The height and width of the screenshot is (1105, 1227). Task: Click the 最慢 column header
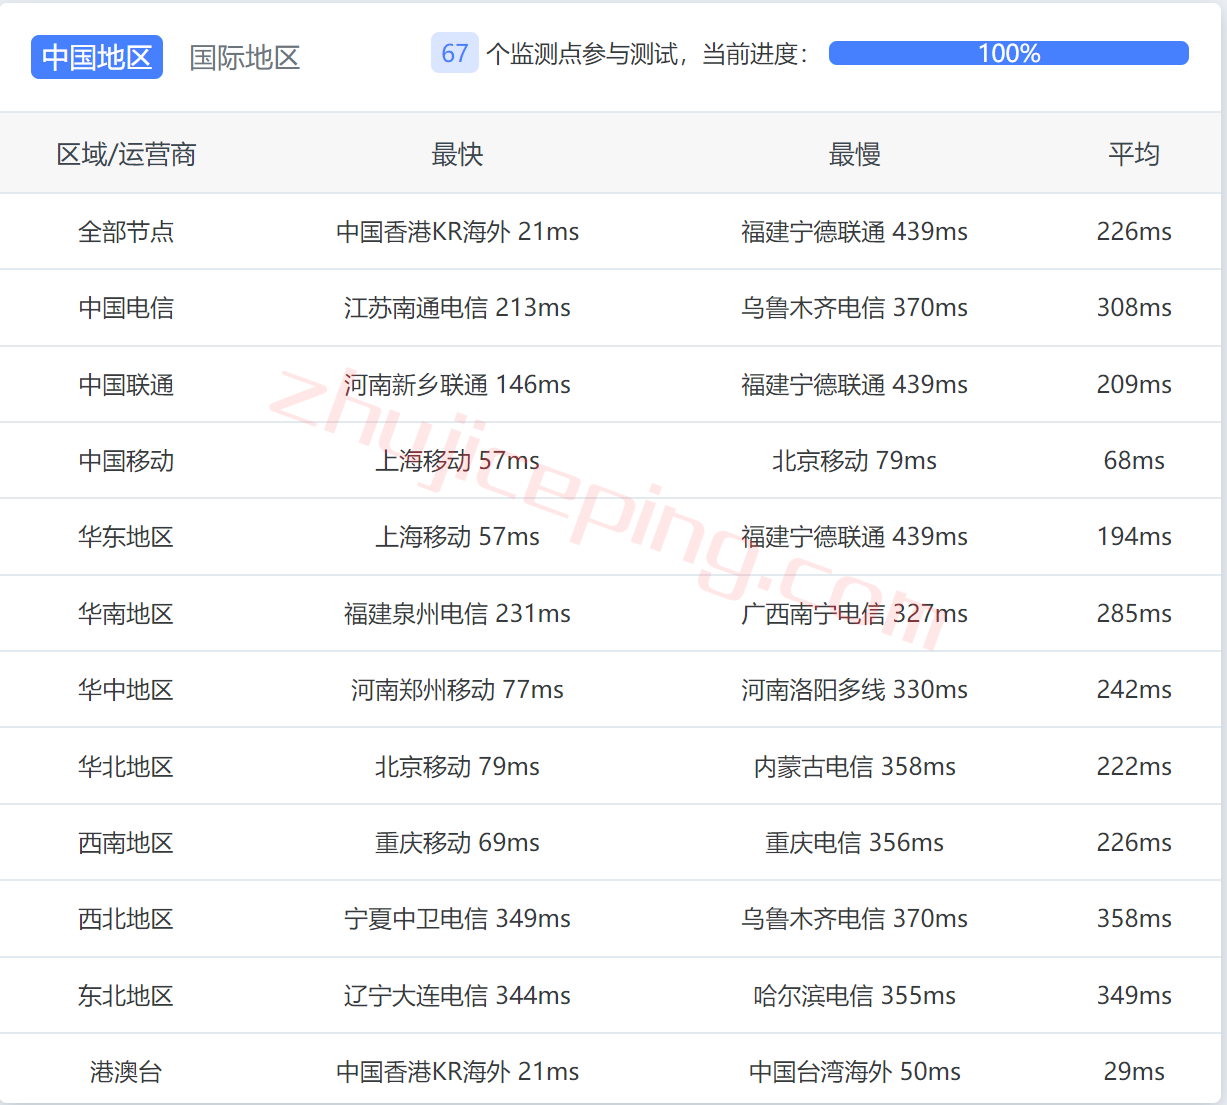pos(854,153)
